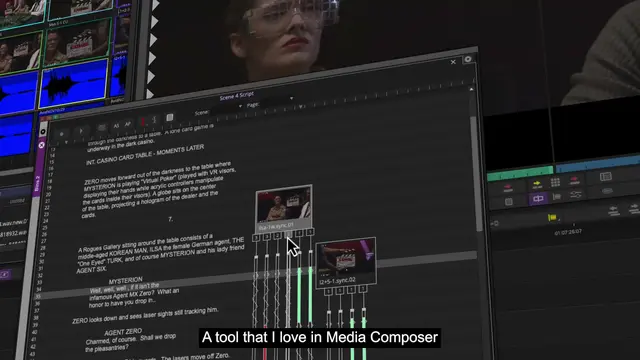Click the 818932.wav item in left bin
The image size is (640, 360).
(x=13, y=234)
